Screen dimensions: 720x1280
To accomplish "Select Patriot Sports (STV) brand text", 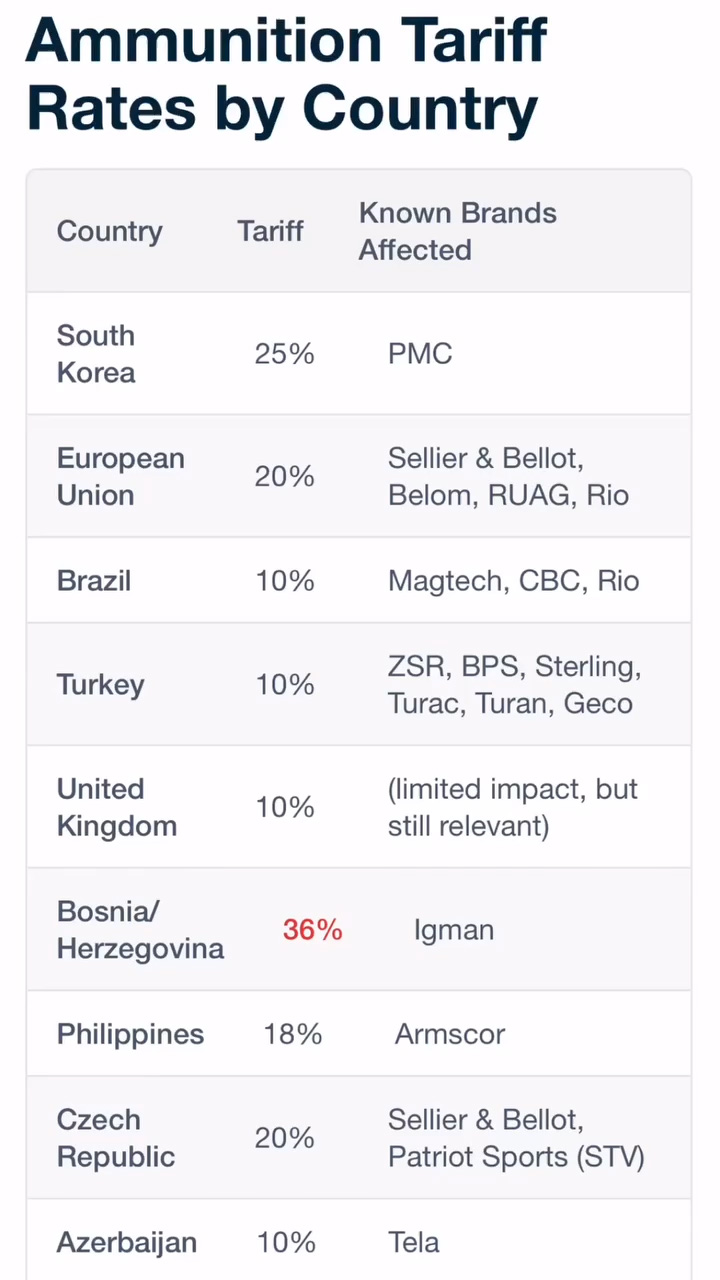I will [x=516, y=1157].
